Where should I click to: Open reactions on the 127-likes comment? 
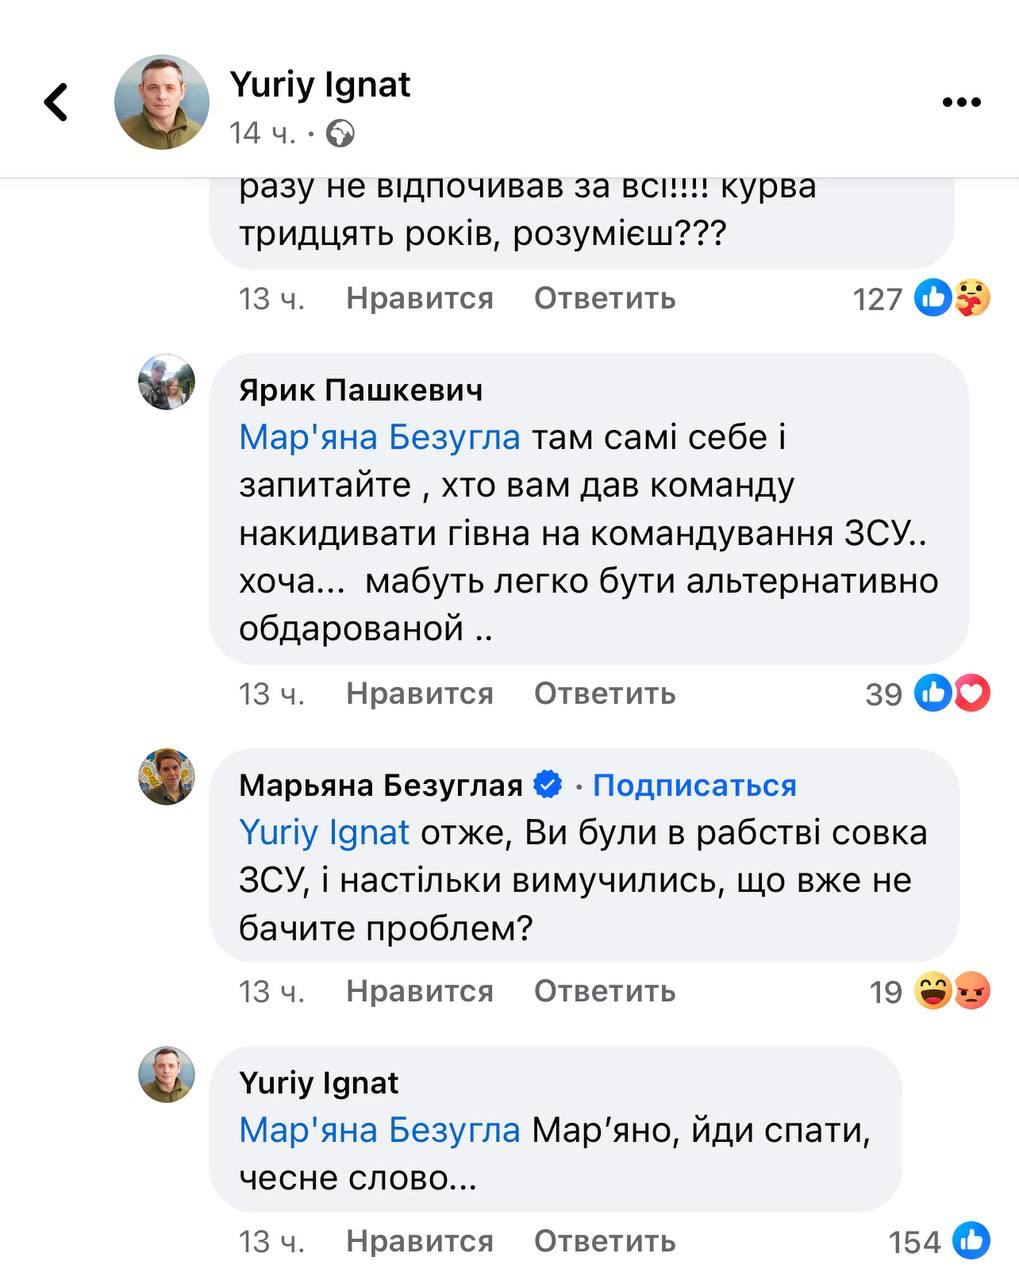(x=950, y=298)
